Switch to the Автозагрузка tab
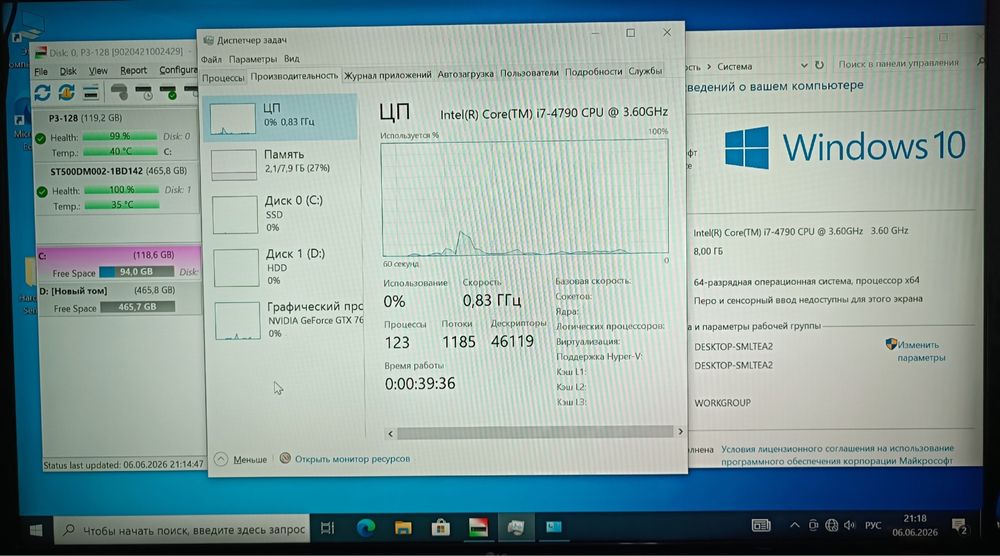Screen dimensions: 1000x556 466,74
